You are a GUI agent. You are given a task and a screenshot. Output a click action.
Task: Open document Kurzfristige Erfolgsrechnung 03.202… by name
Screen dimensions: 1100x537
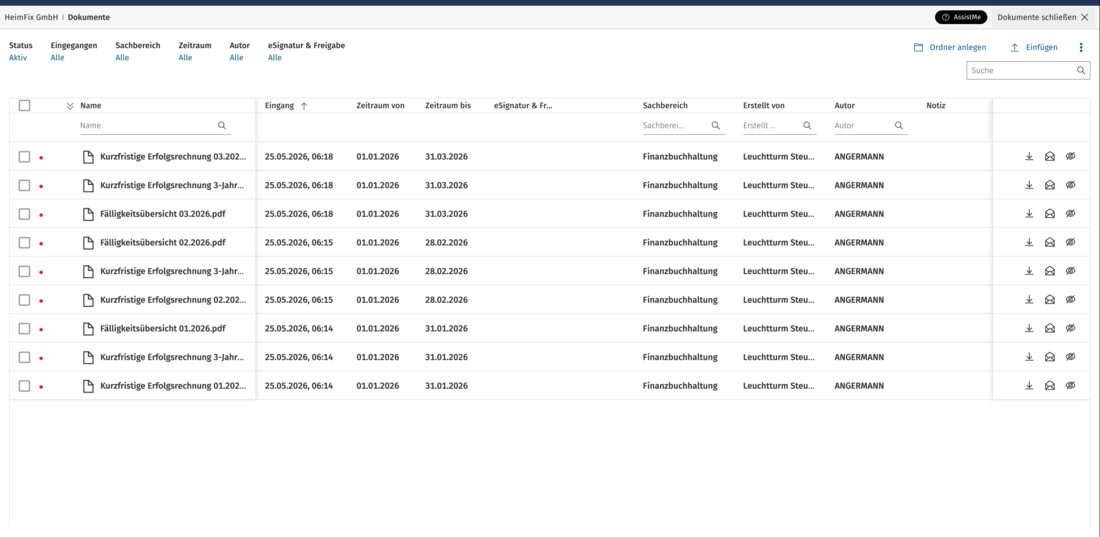pyautogui.click(x=173, y=157)
